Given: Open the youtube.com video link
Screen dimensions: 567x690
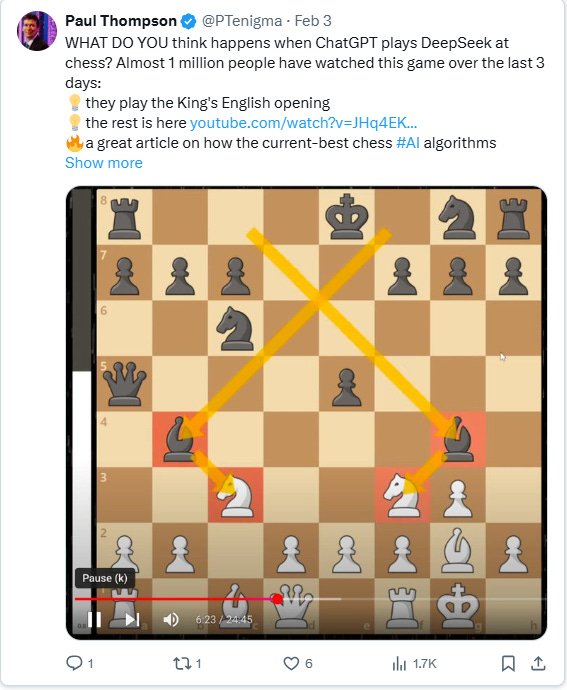Looking at the screenshot, I should 303,123.
